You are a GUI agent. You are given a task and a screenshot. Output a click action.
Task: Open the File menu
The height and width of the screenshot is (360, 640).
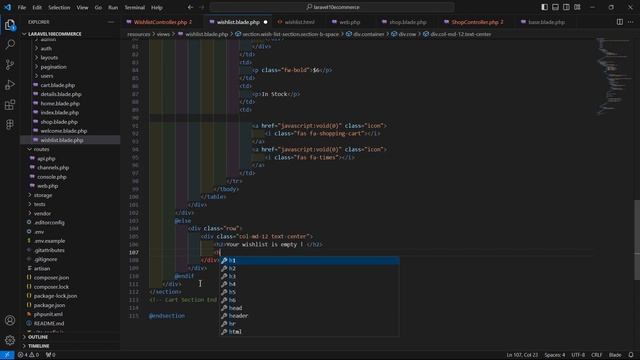(x=22, y=7)
